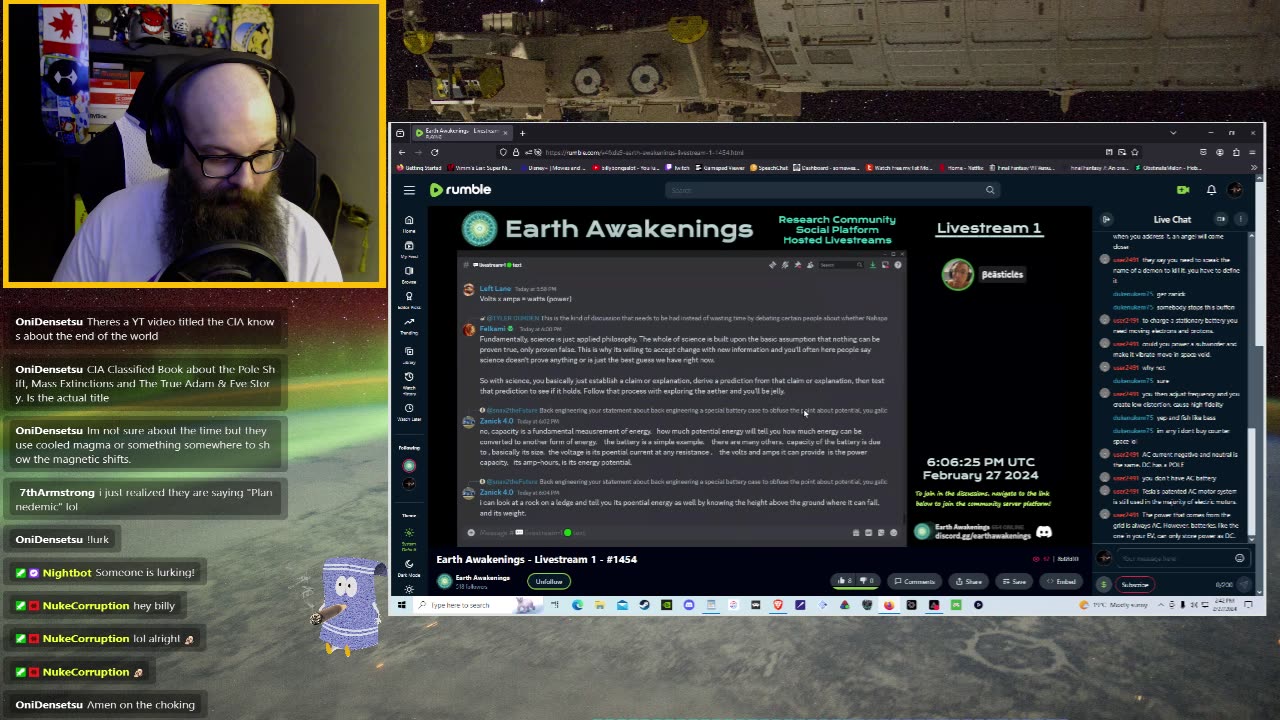Open Brave browser from taskbar
The height and width of the screenshot is (720, 1280).
click(778, 605)
